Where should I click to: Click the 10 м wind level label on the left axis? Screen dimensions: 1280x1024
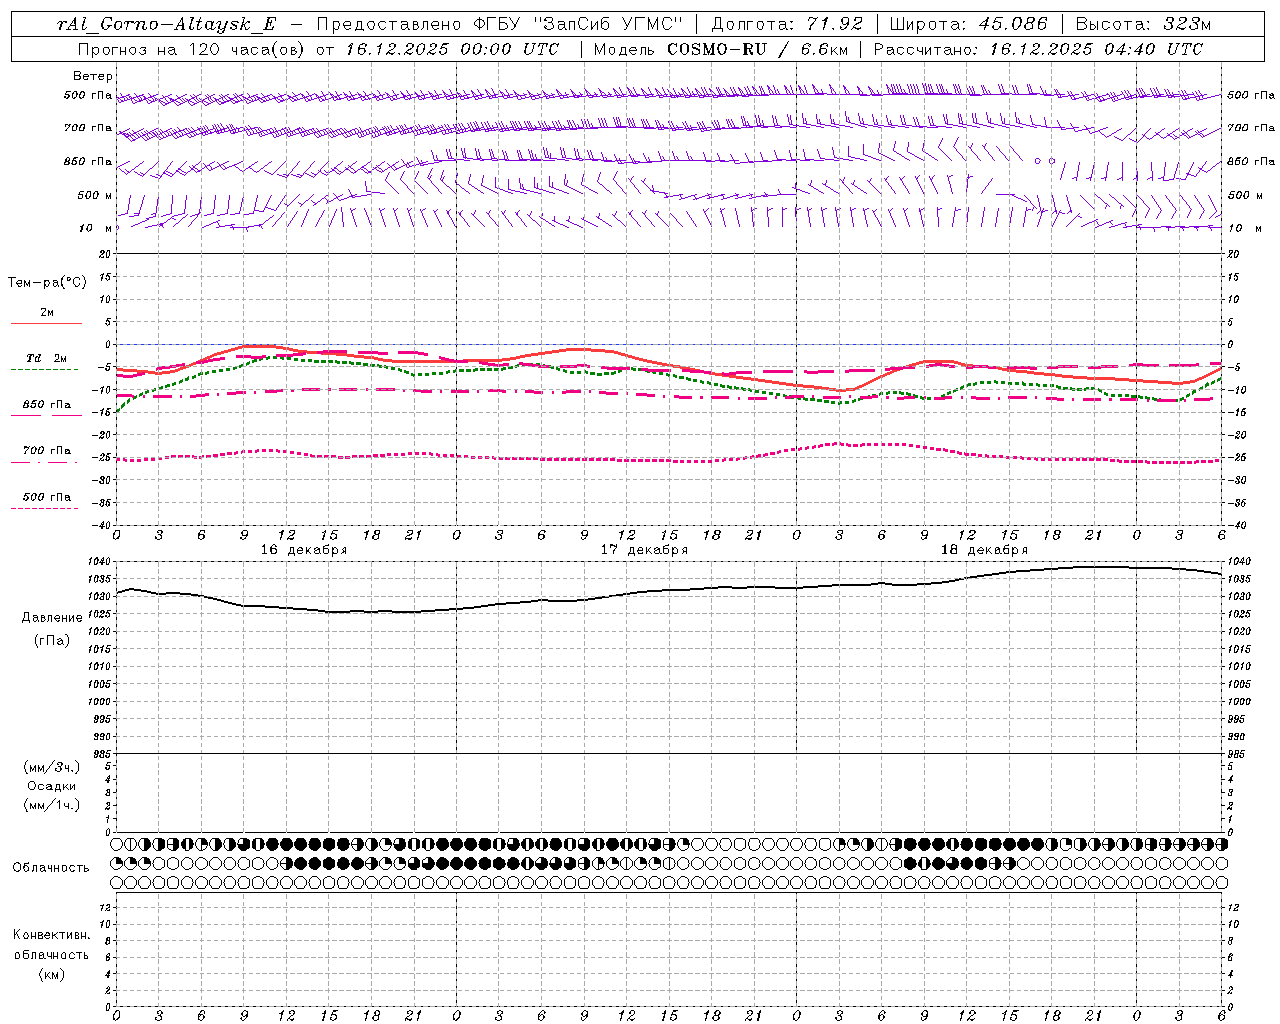tap(95, 228)
